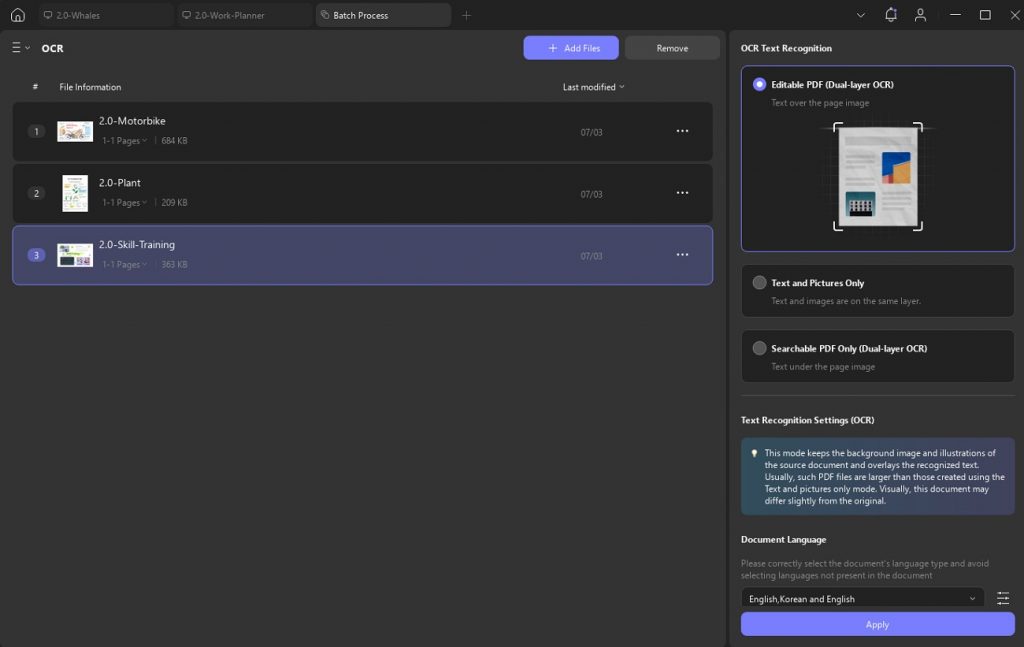Expand page range for 2.0-Plant
This screenshot has width=1024, height=647.
pos(124,202)
